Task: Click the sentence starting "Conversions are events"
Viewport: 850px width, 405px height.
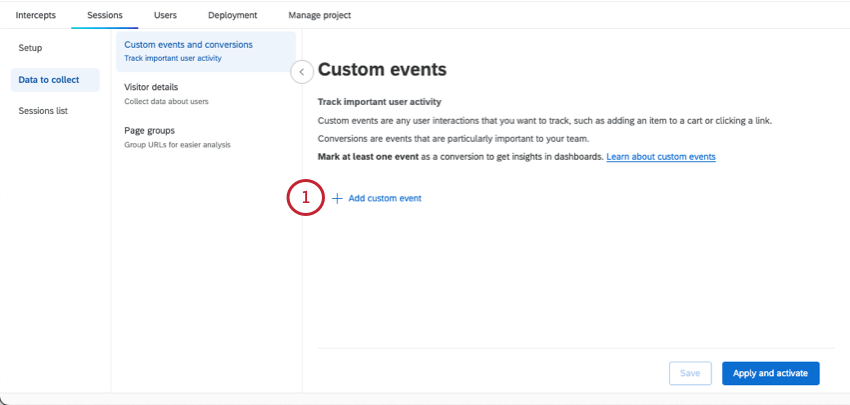Action: pos(455,139)
